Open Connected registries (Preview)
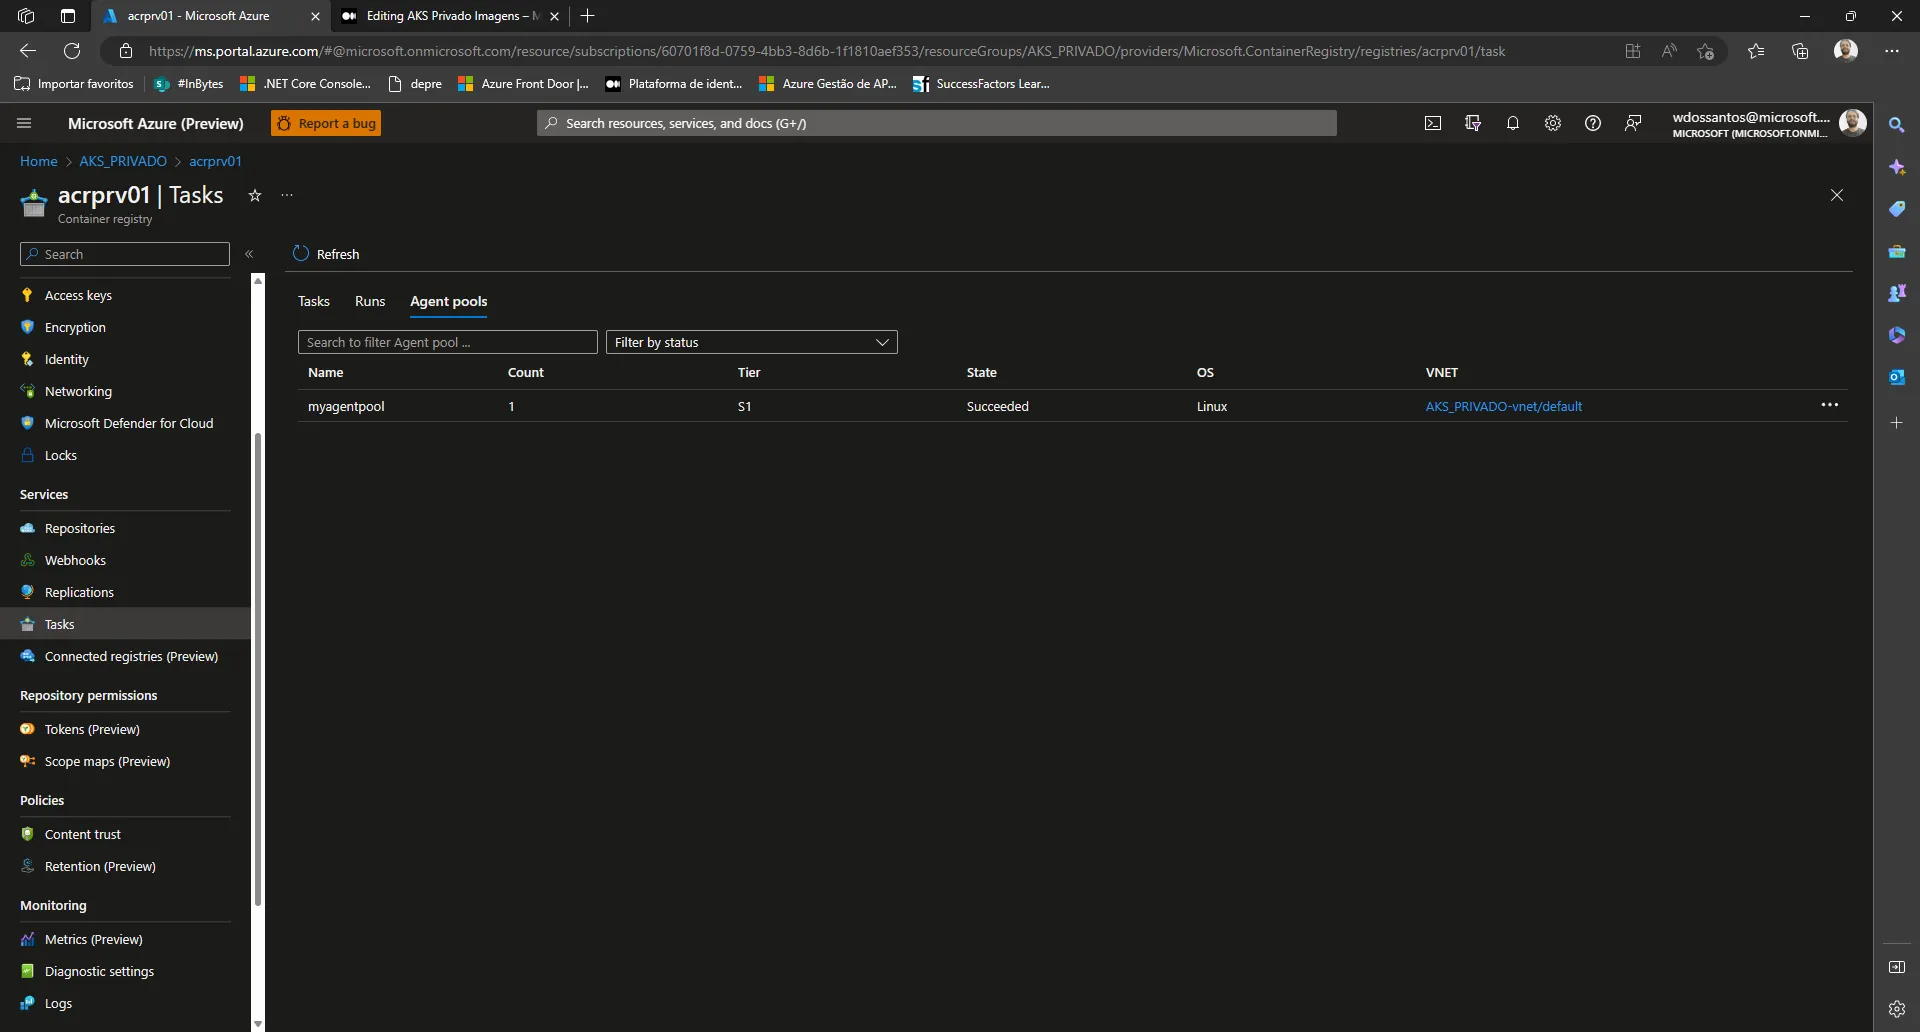 click(x=131, y=656)
